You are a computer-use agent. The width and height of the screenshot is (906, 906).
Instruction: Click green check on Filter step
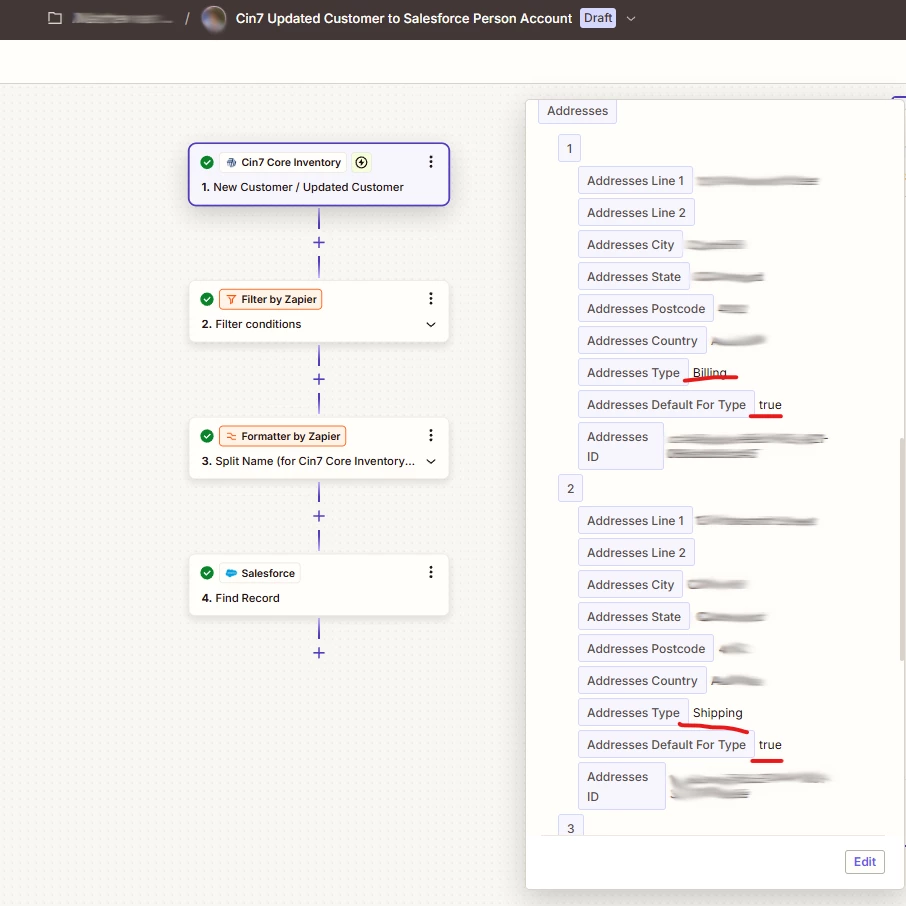click(207, 299)
